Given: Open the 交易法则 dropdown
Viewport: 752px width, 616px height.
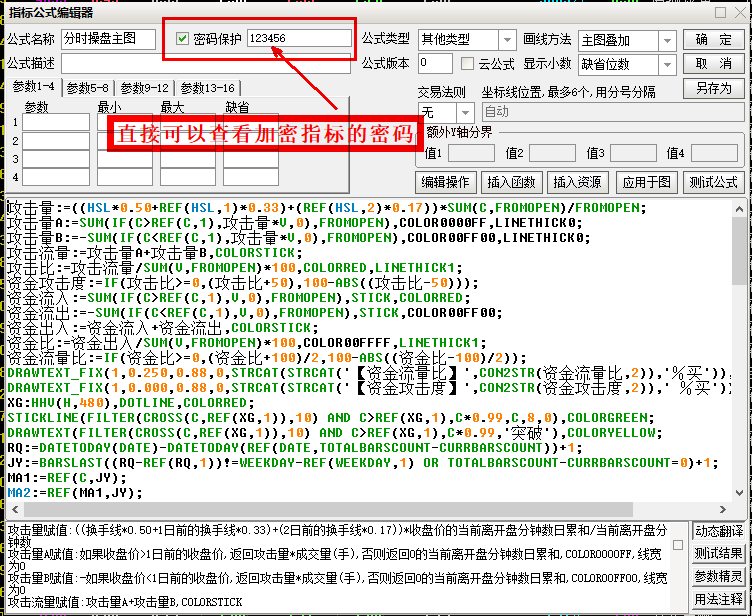Looking at the screenshot, I should [x=465, y=113].
